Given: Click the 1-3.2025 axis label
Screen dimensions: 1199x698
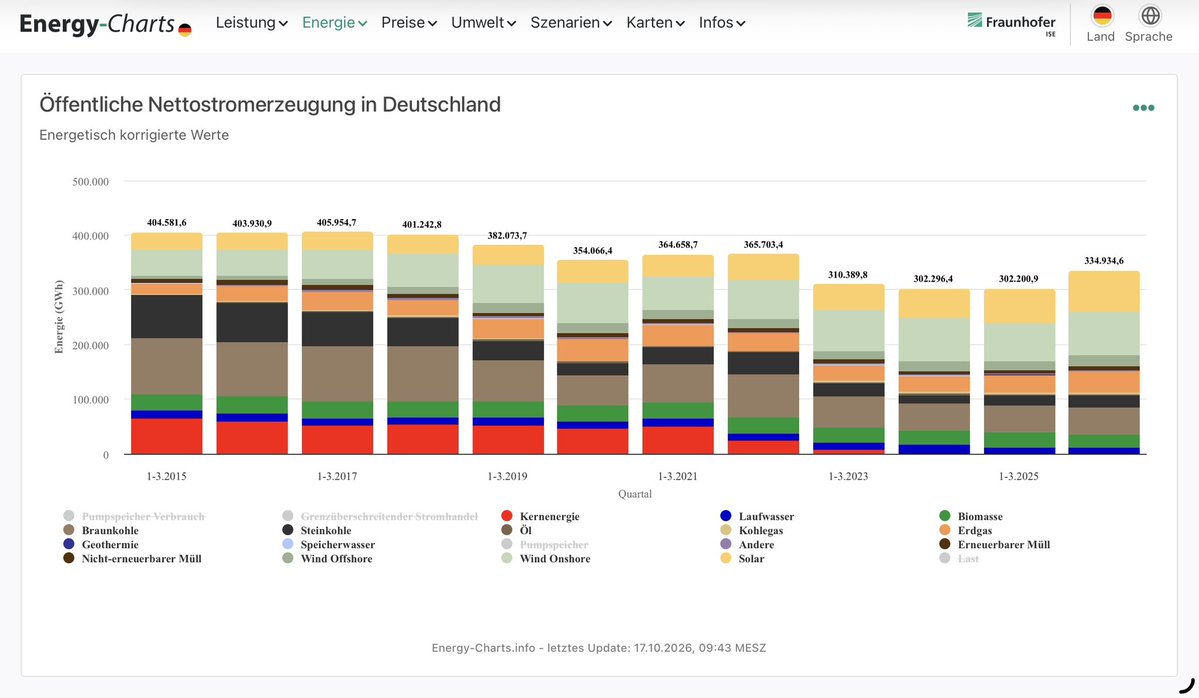Looking at the screenshot, I should [x=1019, y=476].
